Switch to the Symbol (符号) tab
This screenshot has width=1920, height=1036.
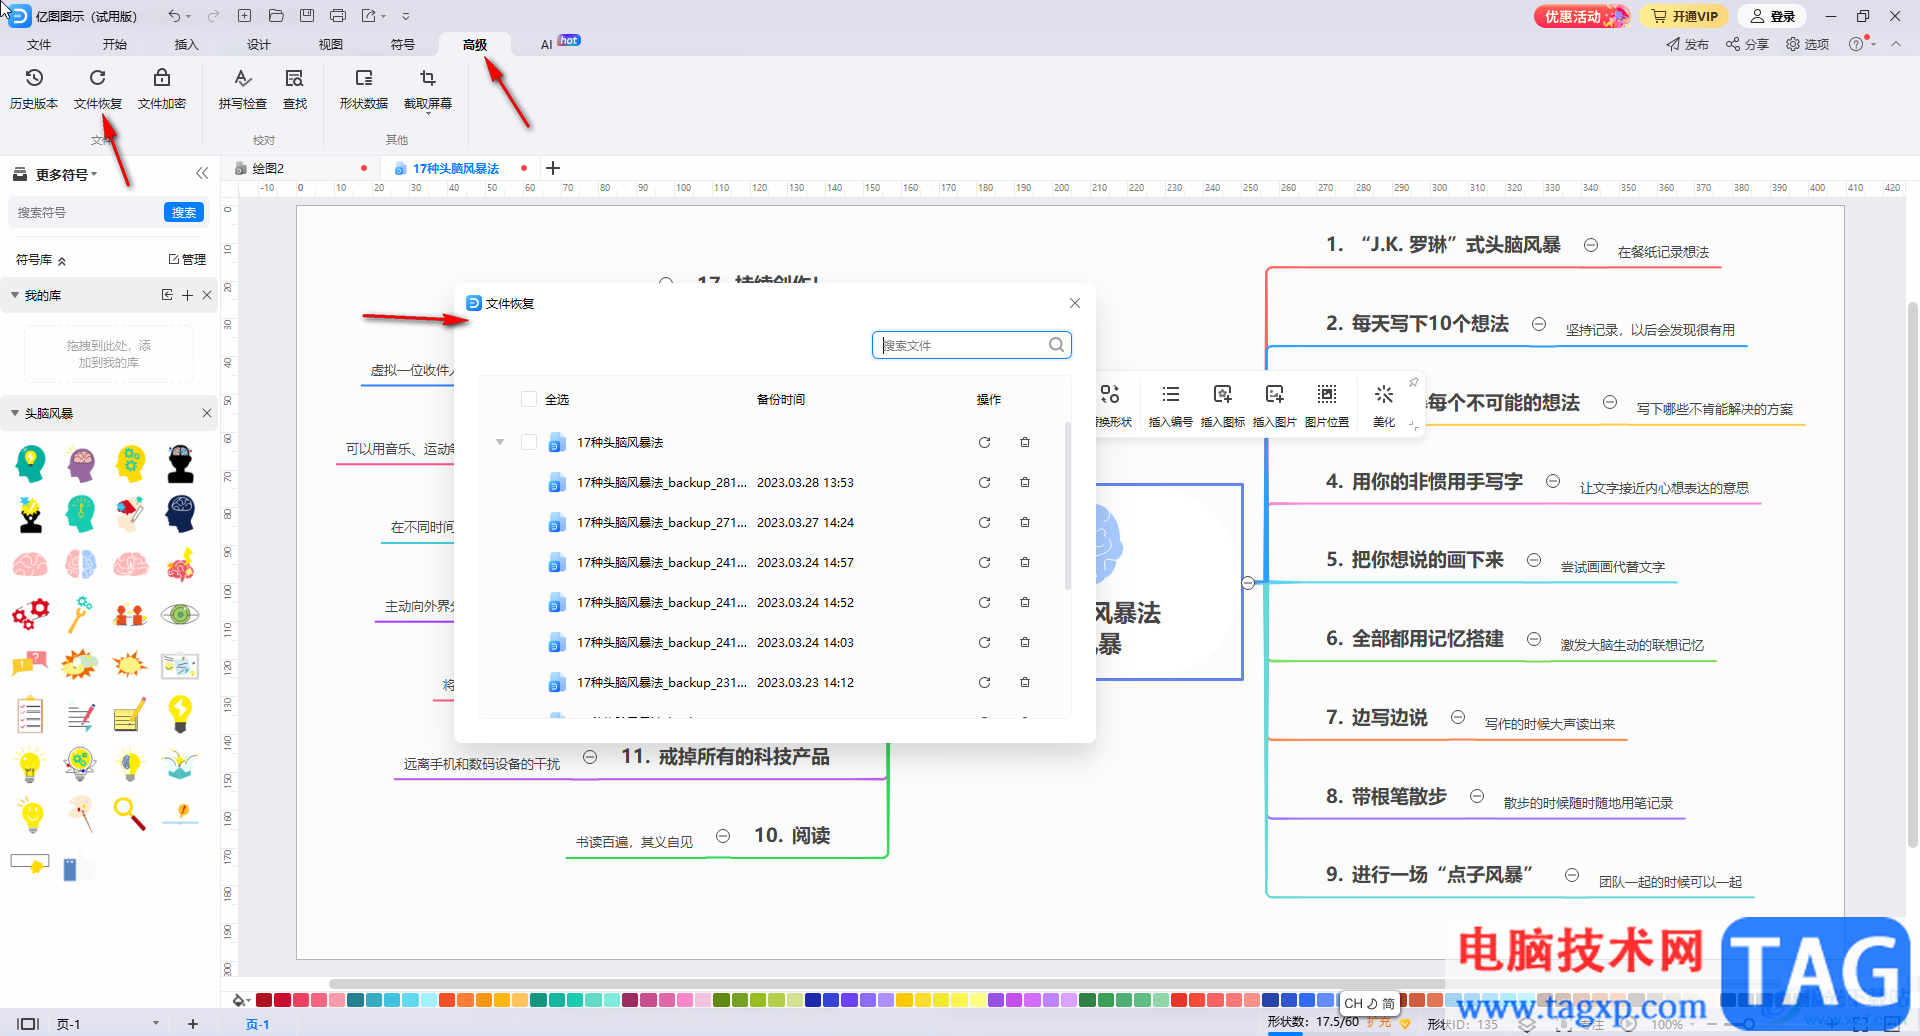coord(403,44)
